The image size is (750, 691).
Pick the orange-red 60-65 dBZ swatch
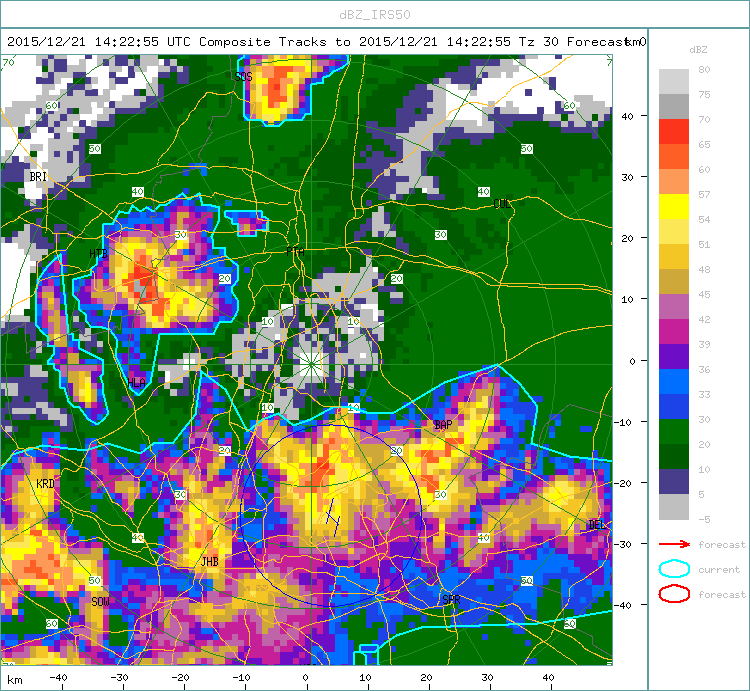click(673, 156)
